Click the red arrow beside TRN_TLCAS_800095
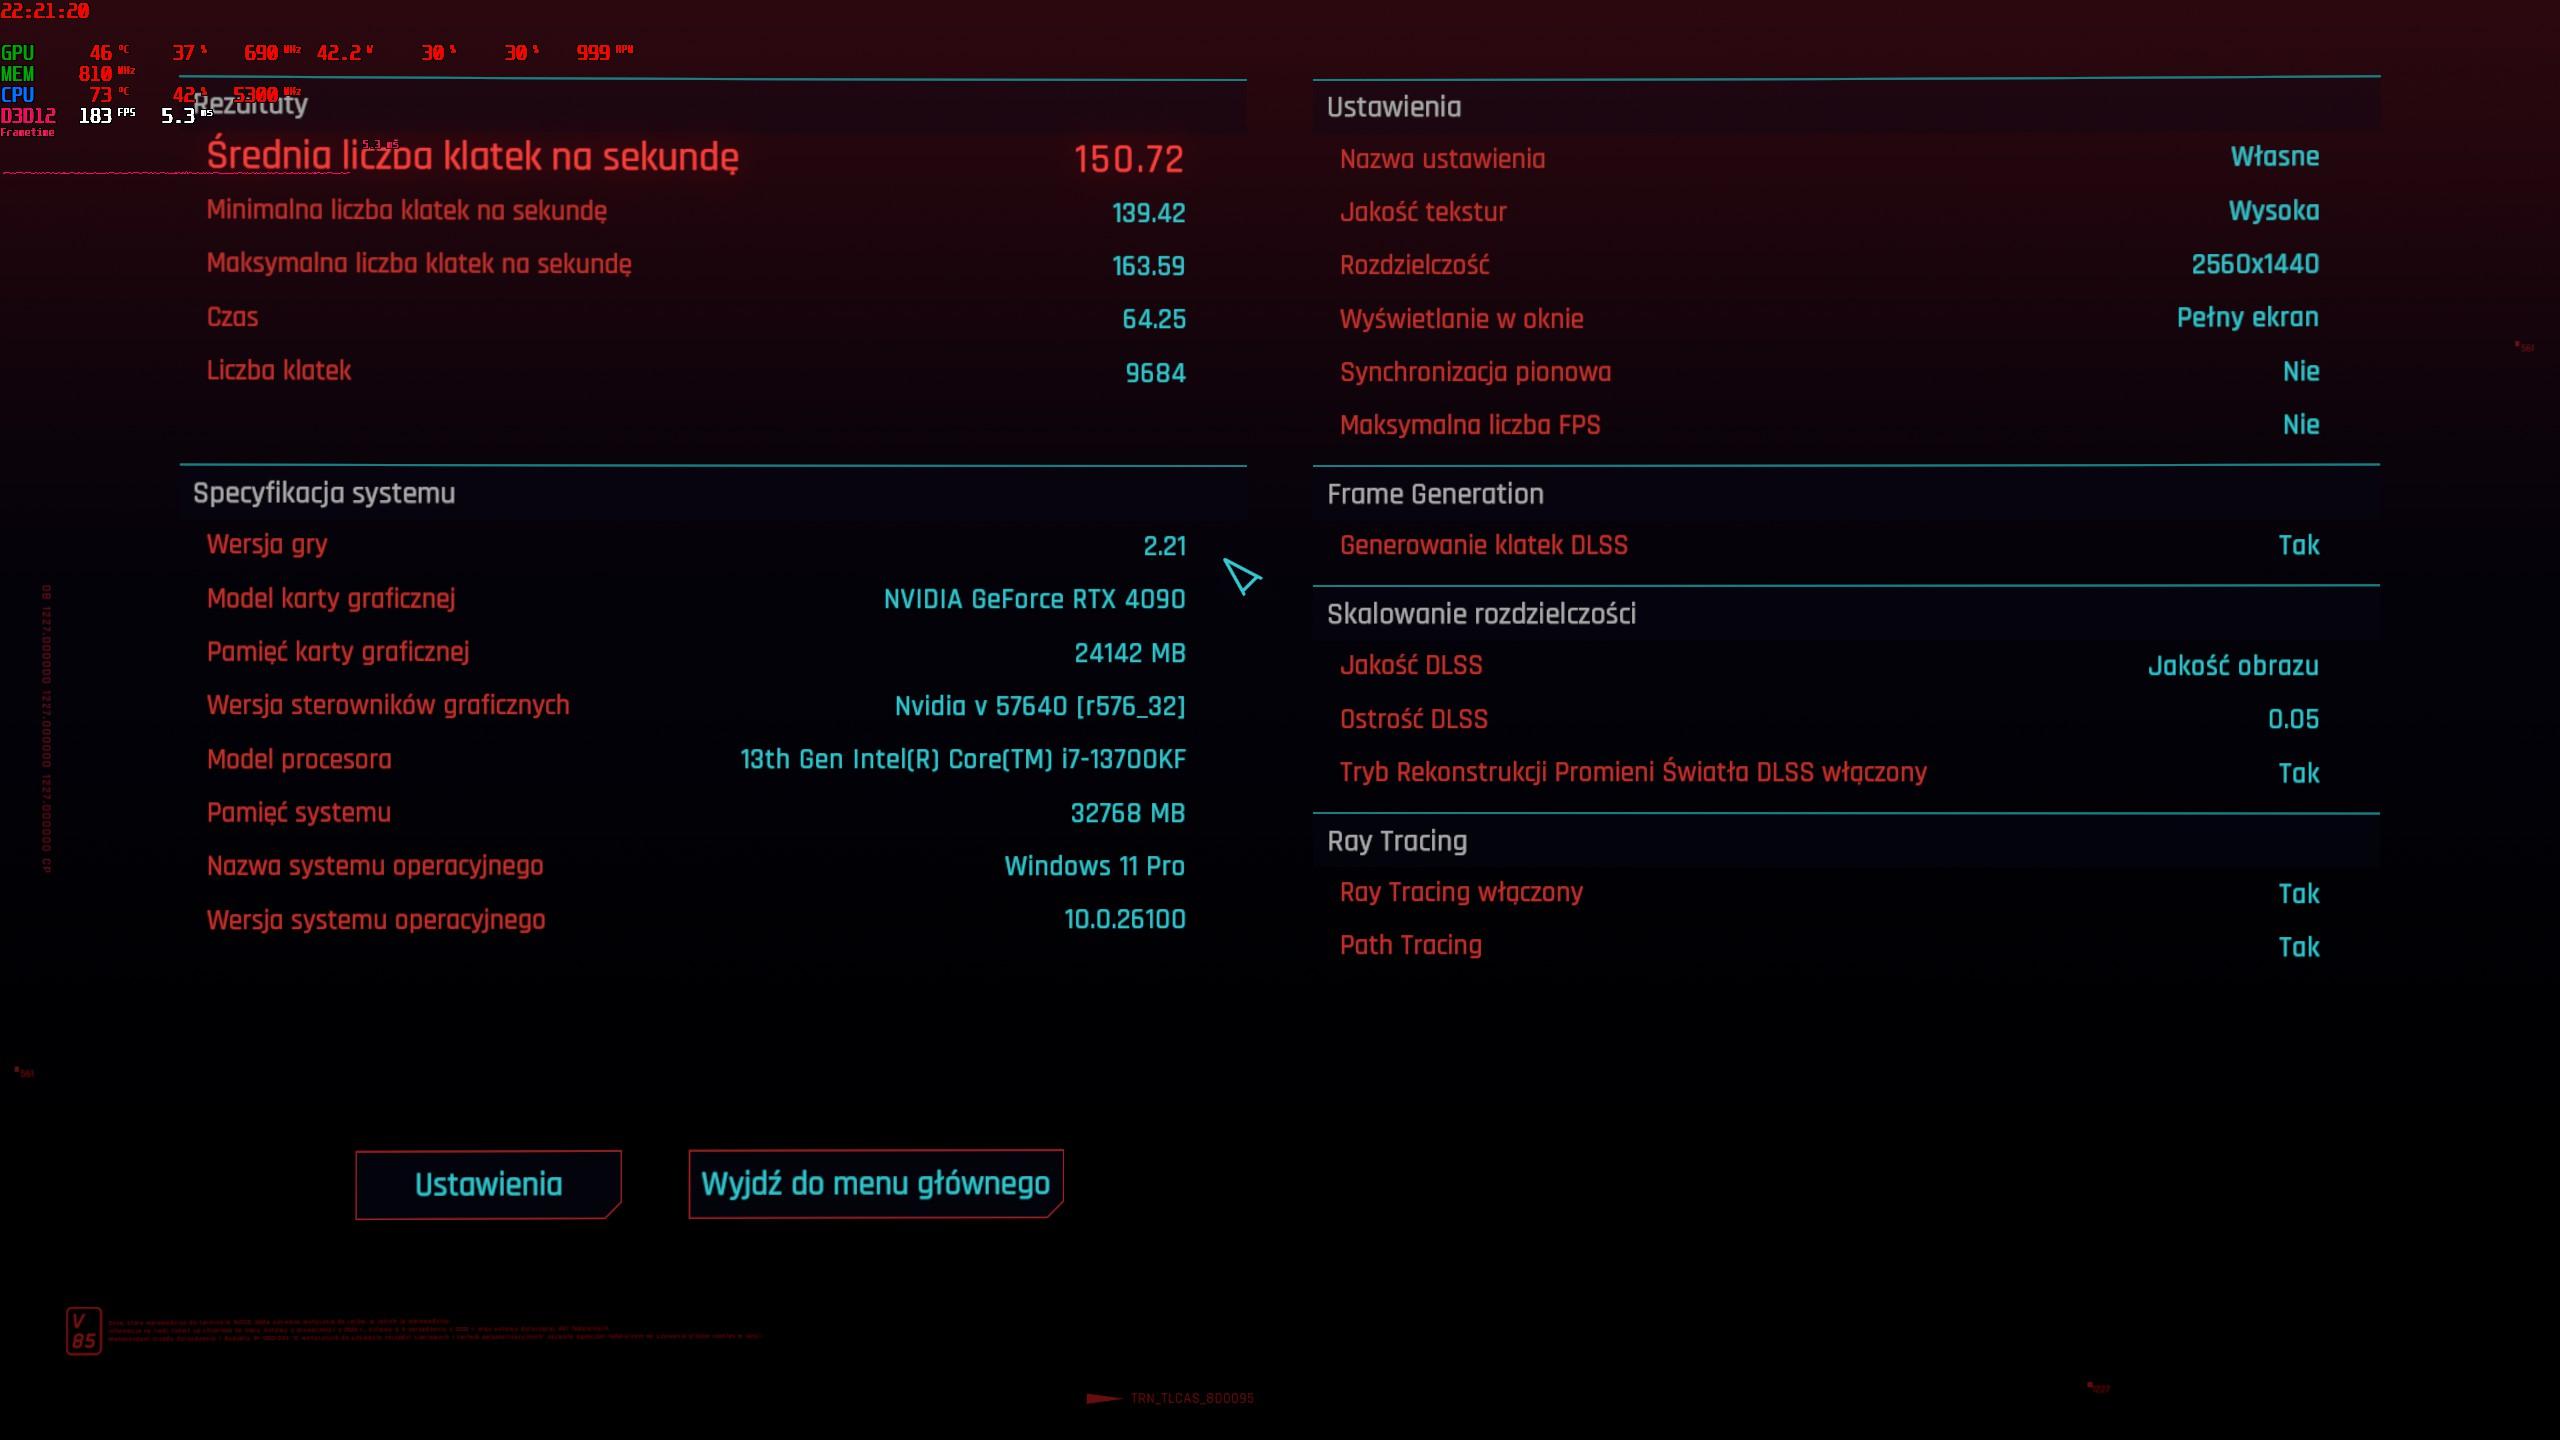Image resolution: width=2560 pixels, height=1440 pixels. [1104, 1398]
